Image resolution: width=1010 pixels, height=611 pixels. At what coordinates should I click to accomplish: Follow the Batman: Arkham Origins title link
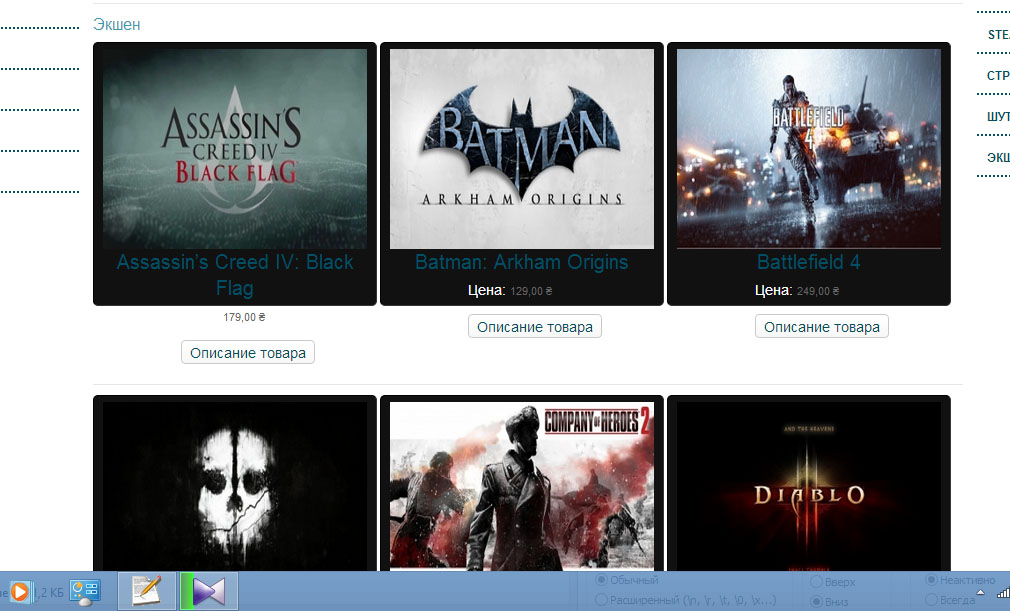[x=522, y=262]
